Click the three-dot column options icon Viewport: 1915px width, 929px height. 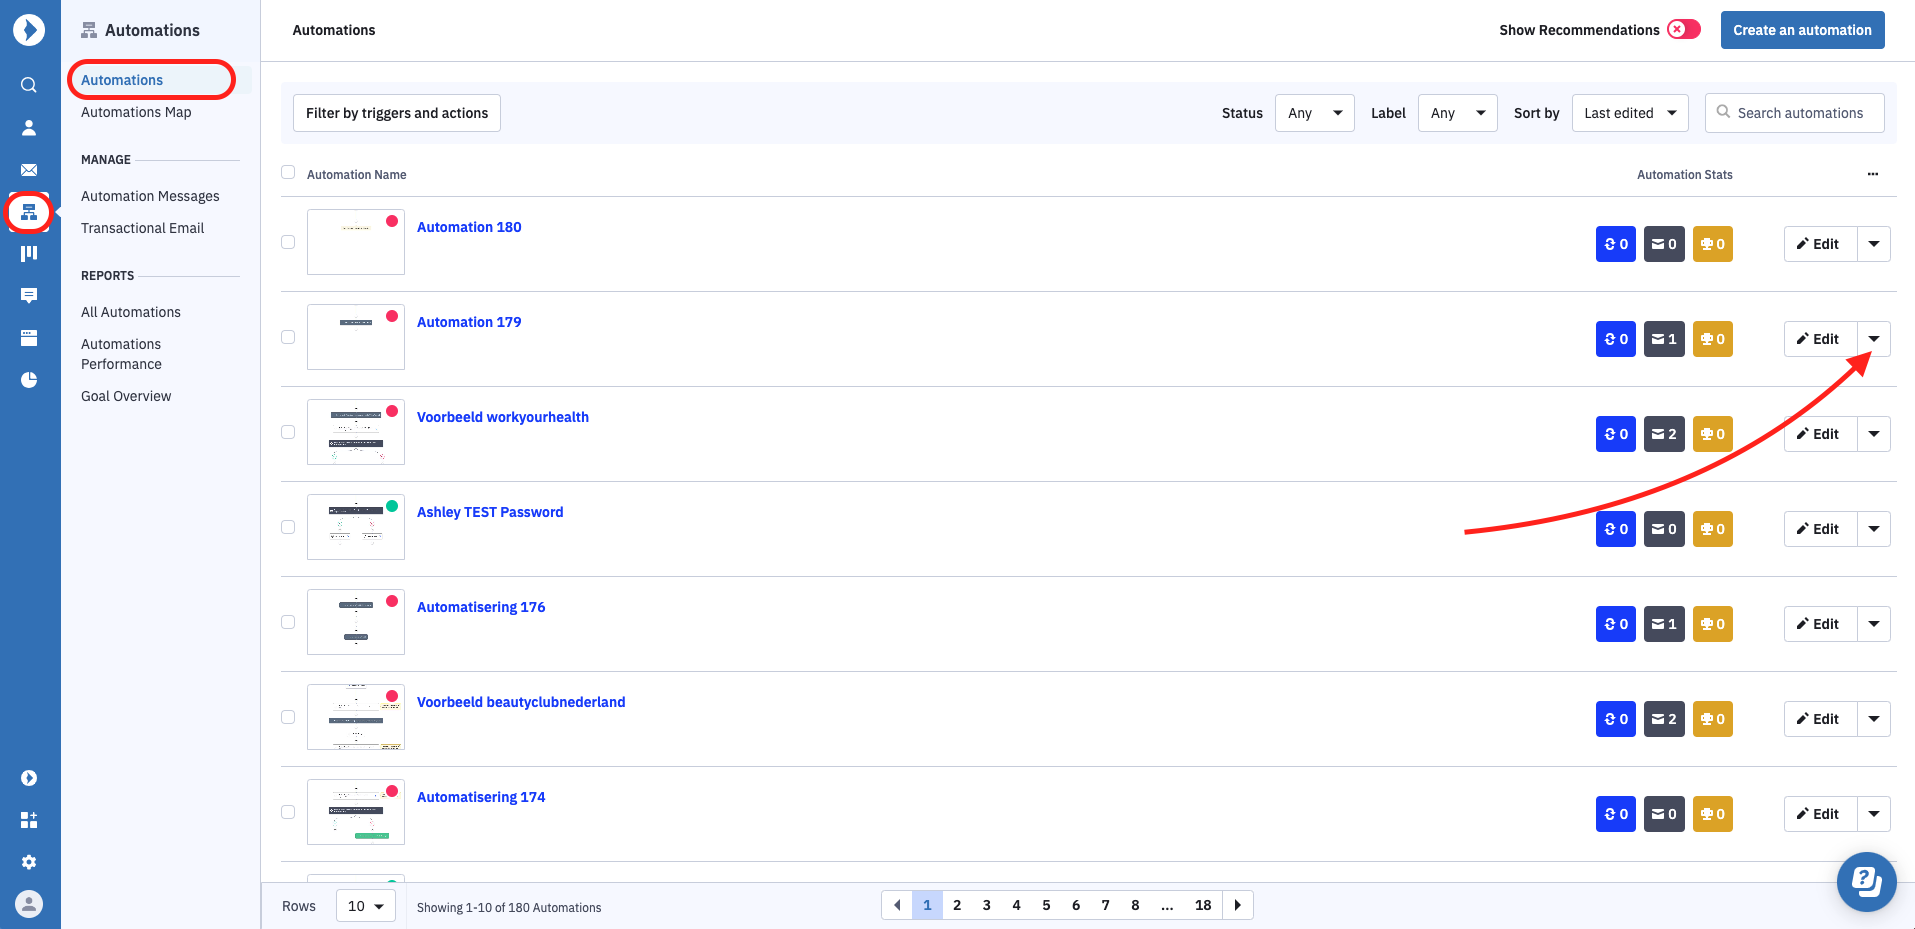[x=1873, y=174]
